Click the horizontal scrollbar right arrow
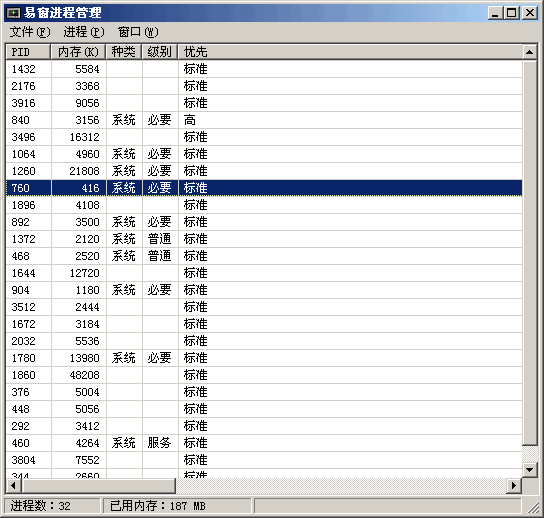544x518 pixels. click(514, 485)
